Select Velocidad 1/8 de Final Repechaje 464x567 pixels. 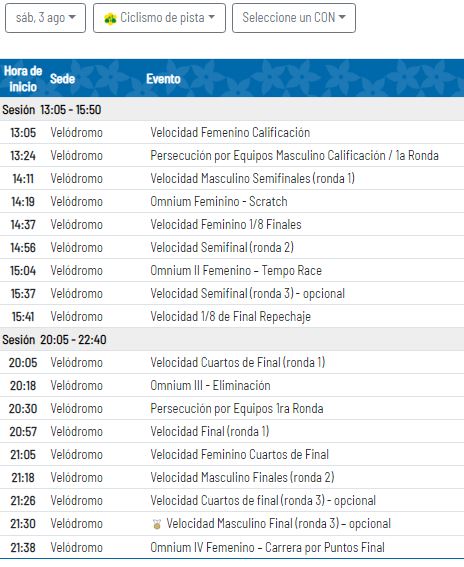click(x=232, y=316)
